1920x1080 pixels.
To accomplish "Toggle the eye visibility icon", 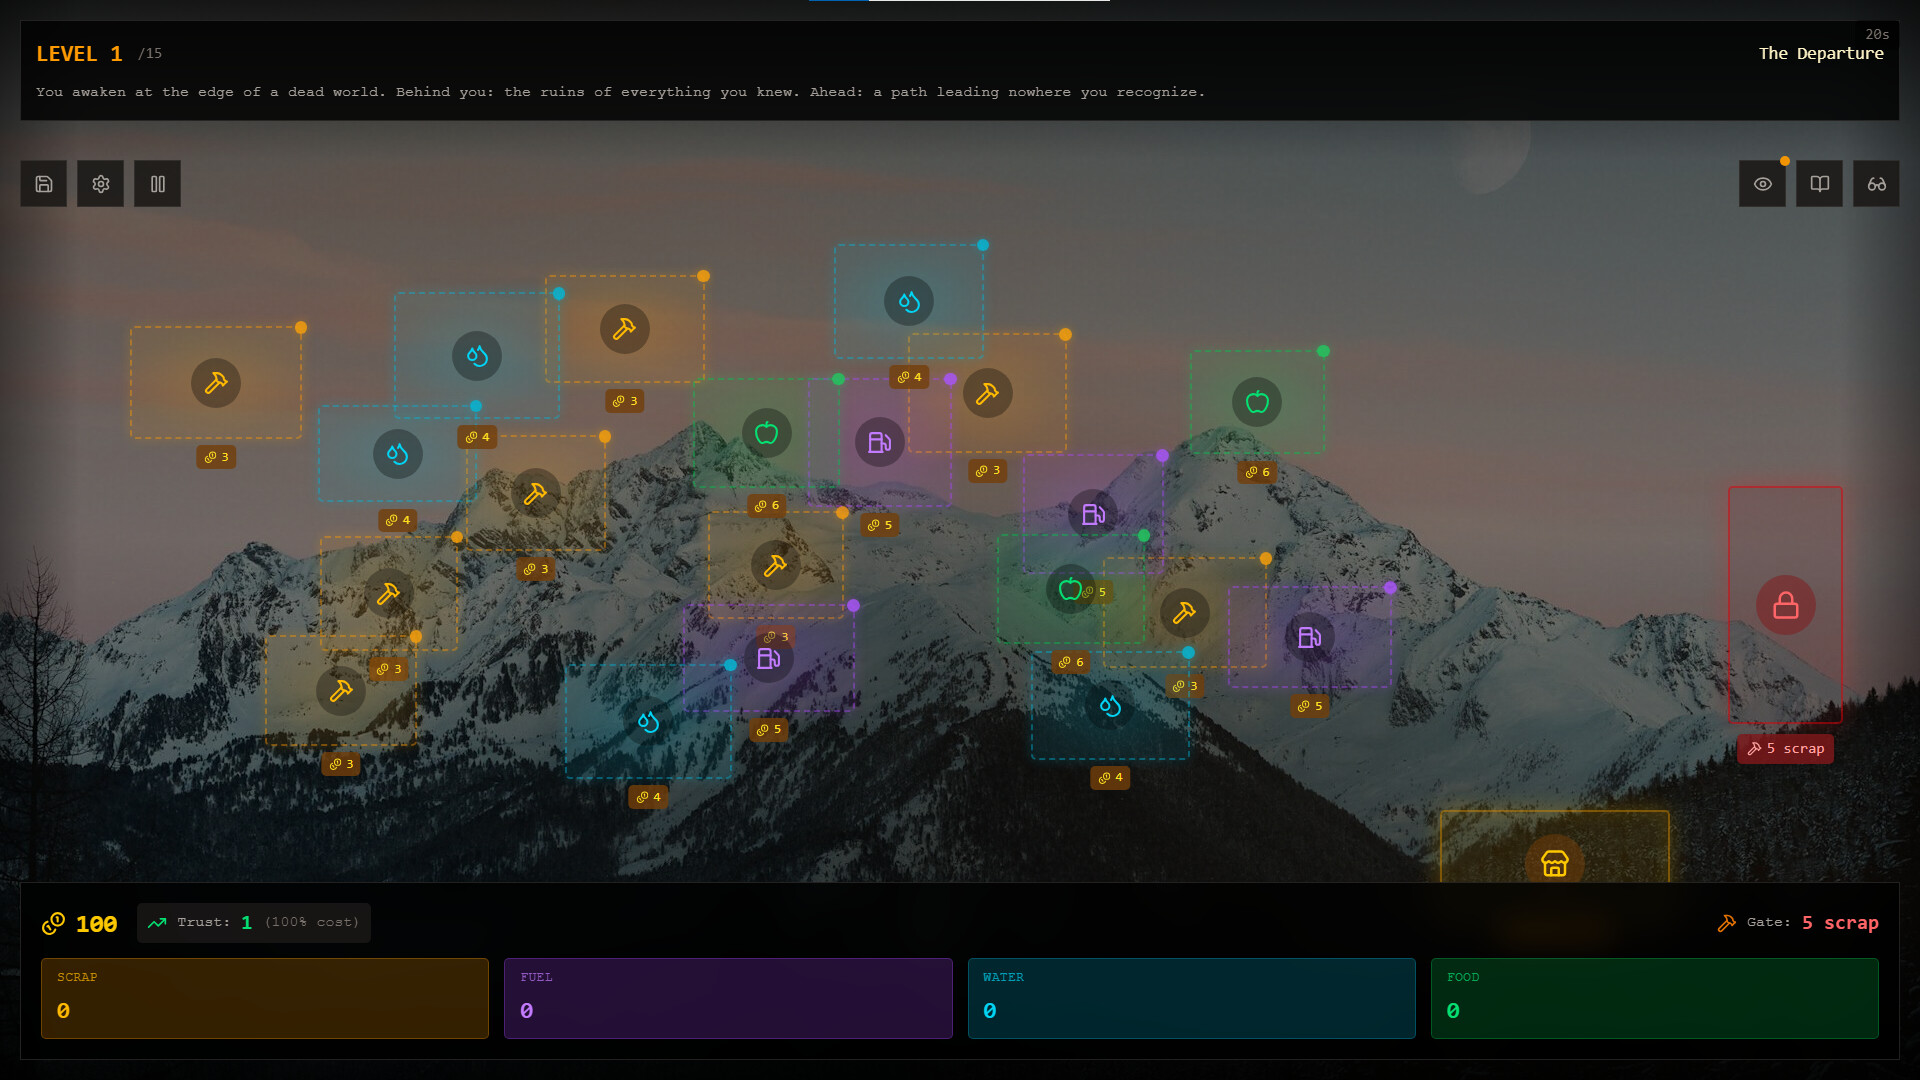I will coord(1762,184).
